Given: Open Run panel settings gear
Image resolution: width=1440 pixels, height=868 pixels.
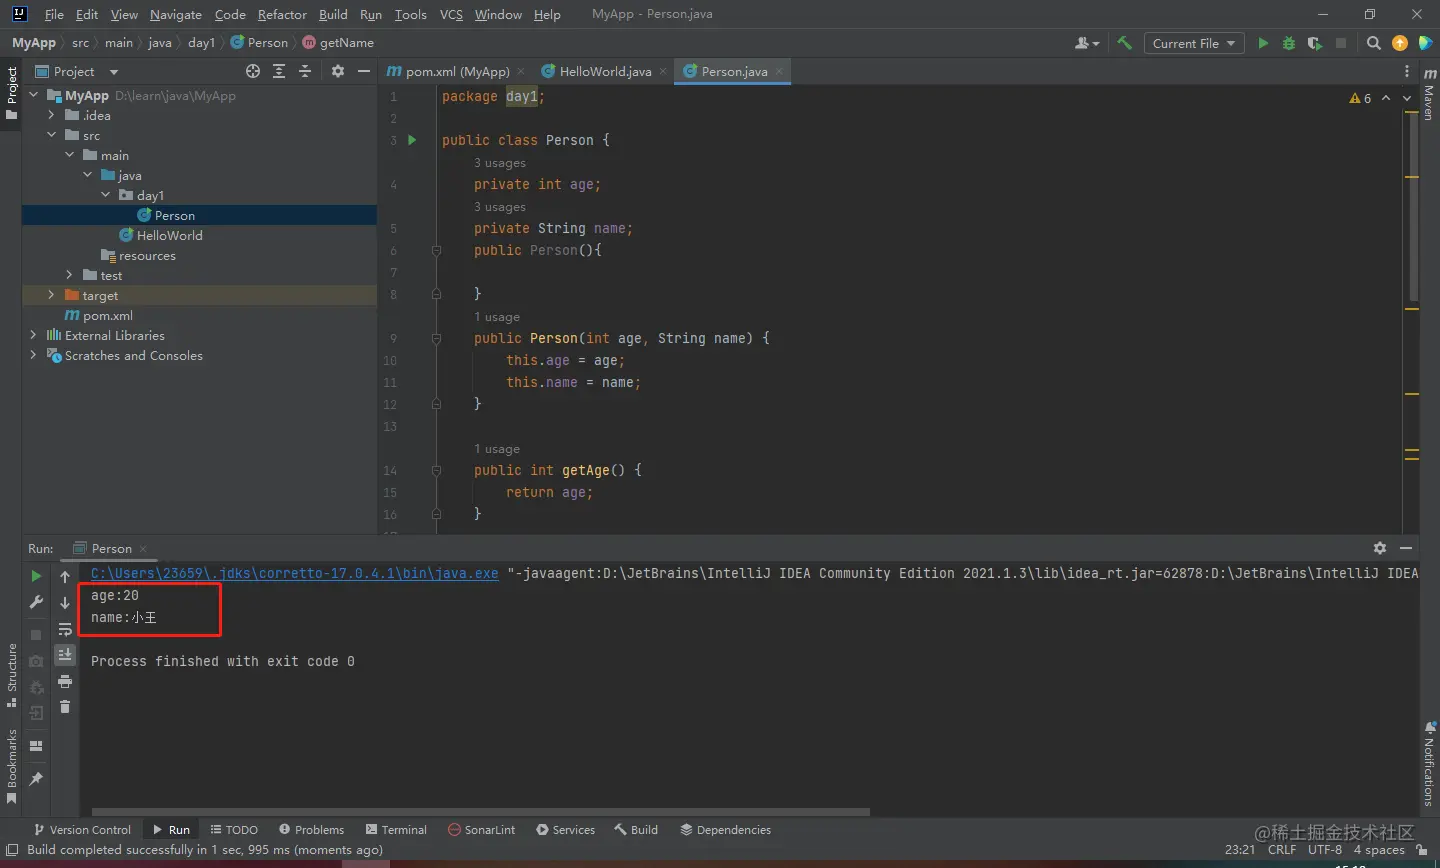Looking at the screenshot, I should pyautogui.click(x=1380, y=548).
